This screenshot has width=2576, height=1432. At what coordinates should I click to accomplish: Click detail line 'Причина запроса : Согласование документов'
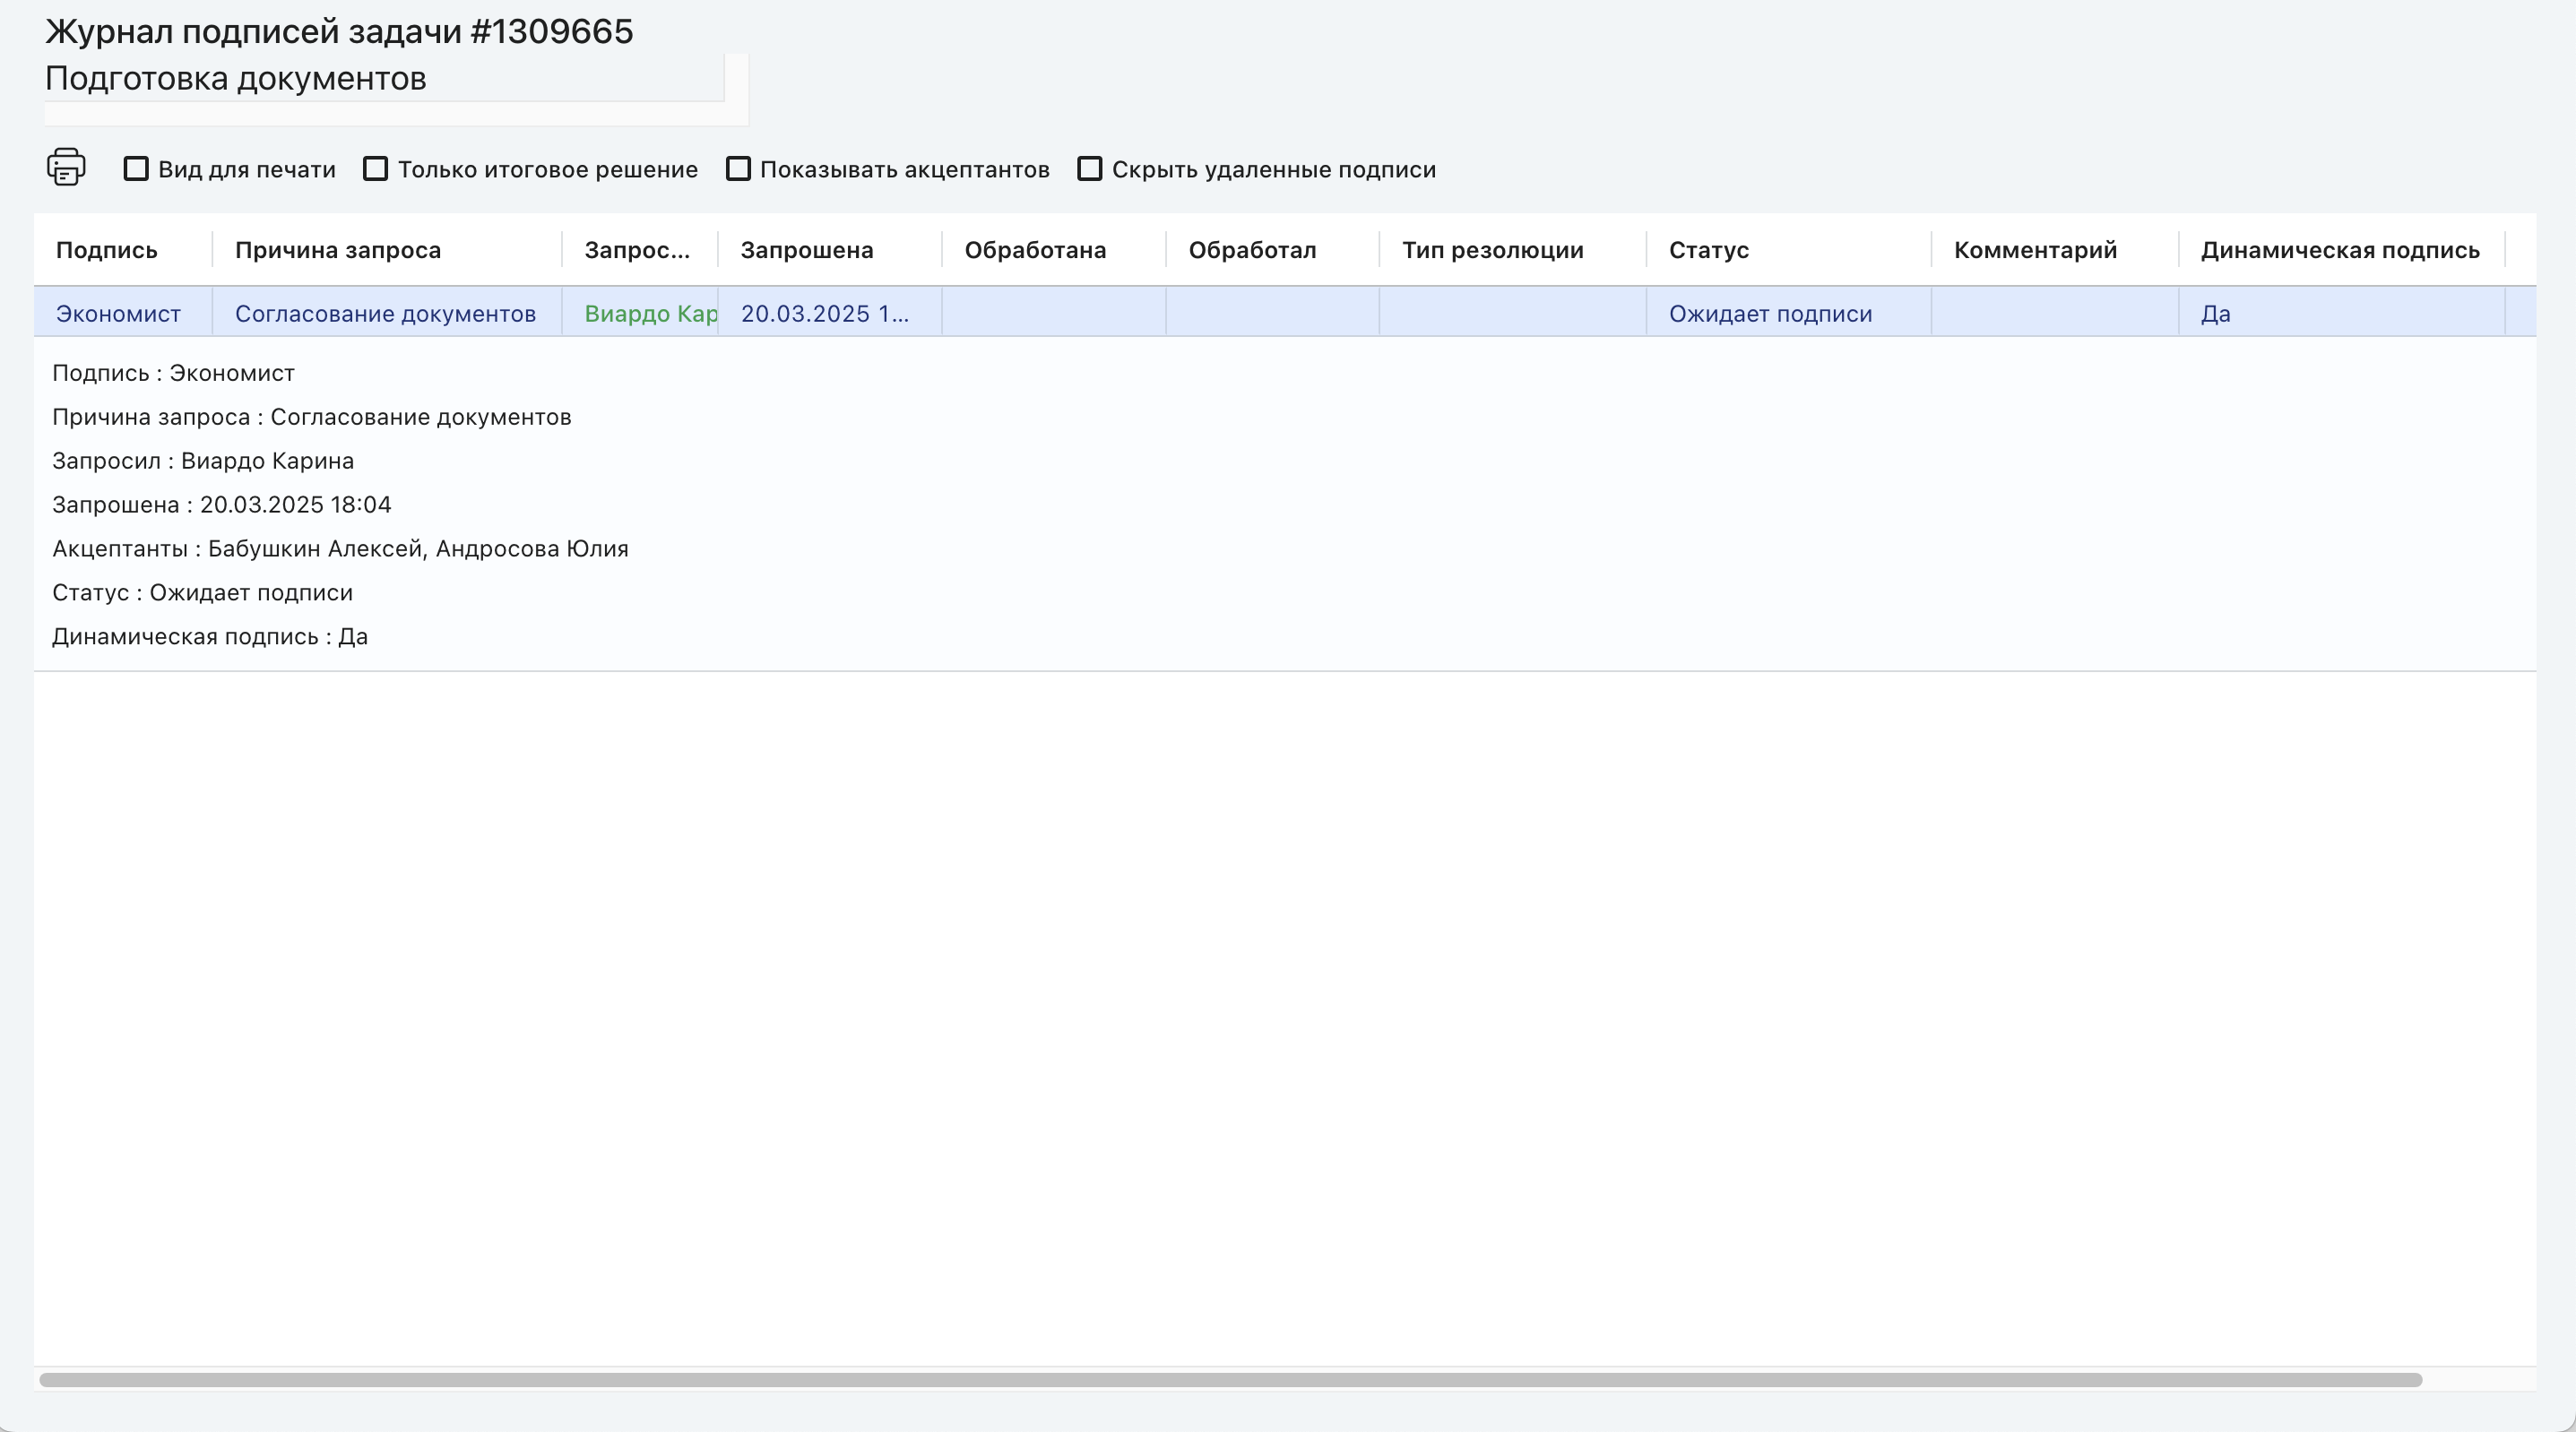(312, 417)
